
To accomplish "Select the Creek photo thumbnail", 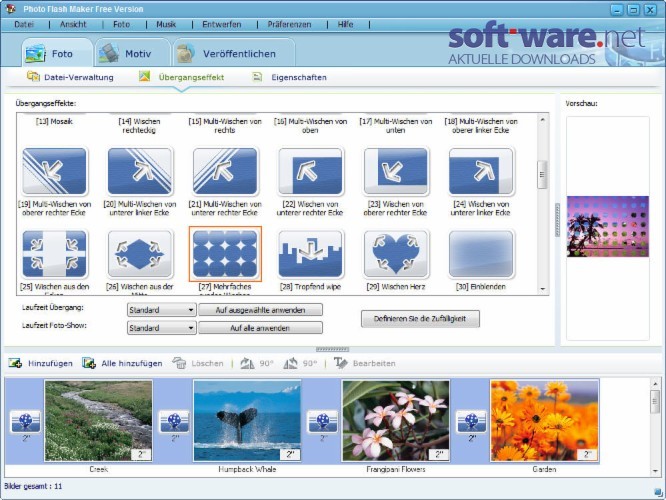I will (x=99, y=421).
